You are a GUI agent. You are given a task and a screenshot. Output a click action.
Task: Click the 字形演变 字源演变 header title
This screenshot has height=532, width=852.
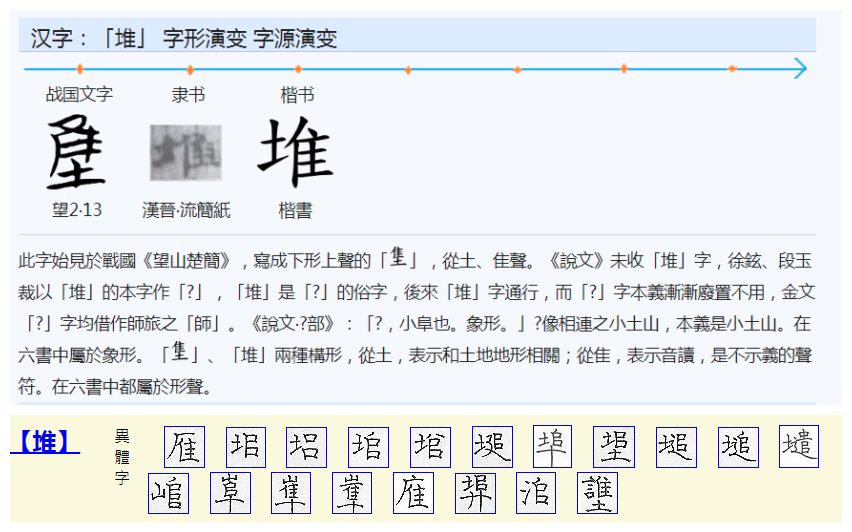pos(250,39)
